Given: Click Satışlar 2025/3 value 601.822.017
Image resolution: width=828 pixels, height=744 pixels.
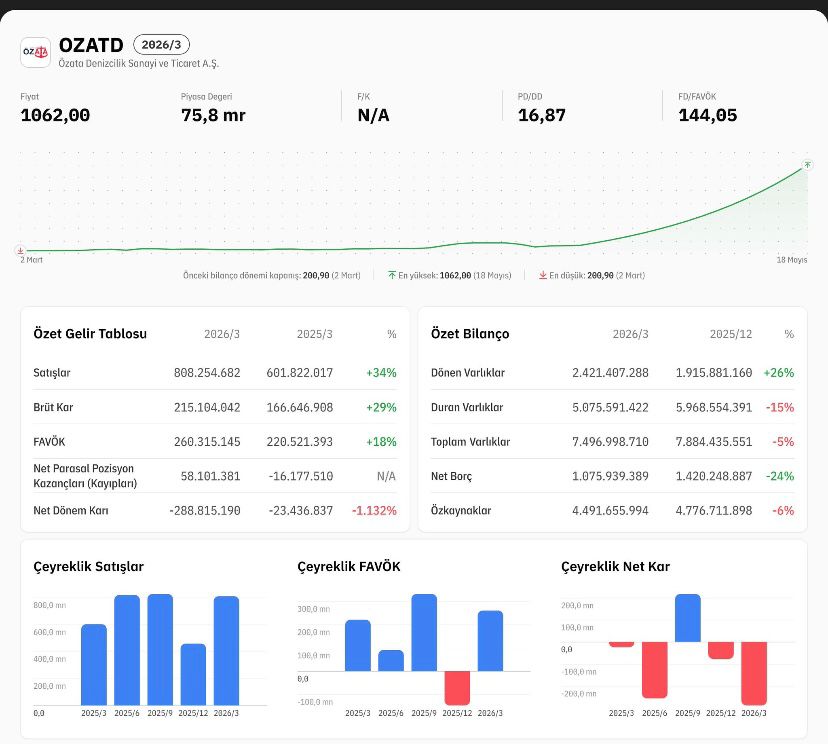Looking at the screenshot, I should point(299,373).
